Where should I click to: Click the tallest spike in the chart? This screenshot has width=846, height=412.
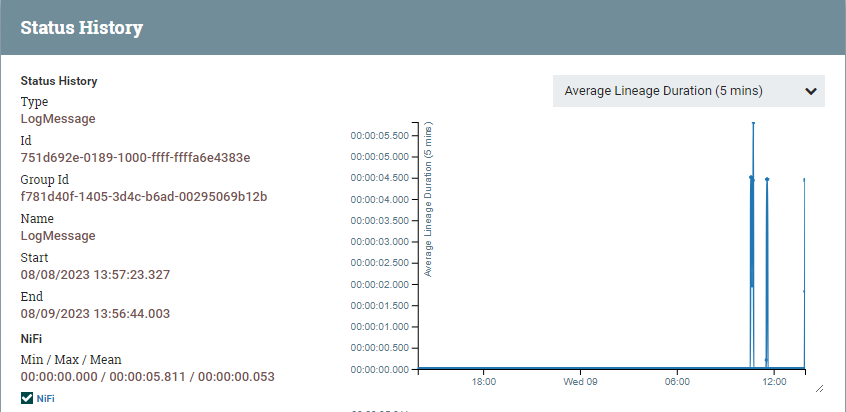pyautogui.click(x=753, y=124)
